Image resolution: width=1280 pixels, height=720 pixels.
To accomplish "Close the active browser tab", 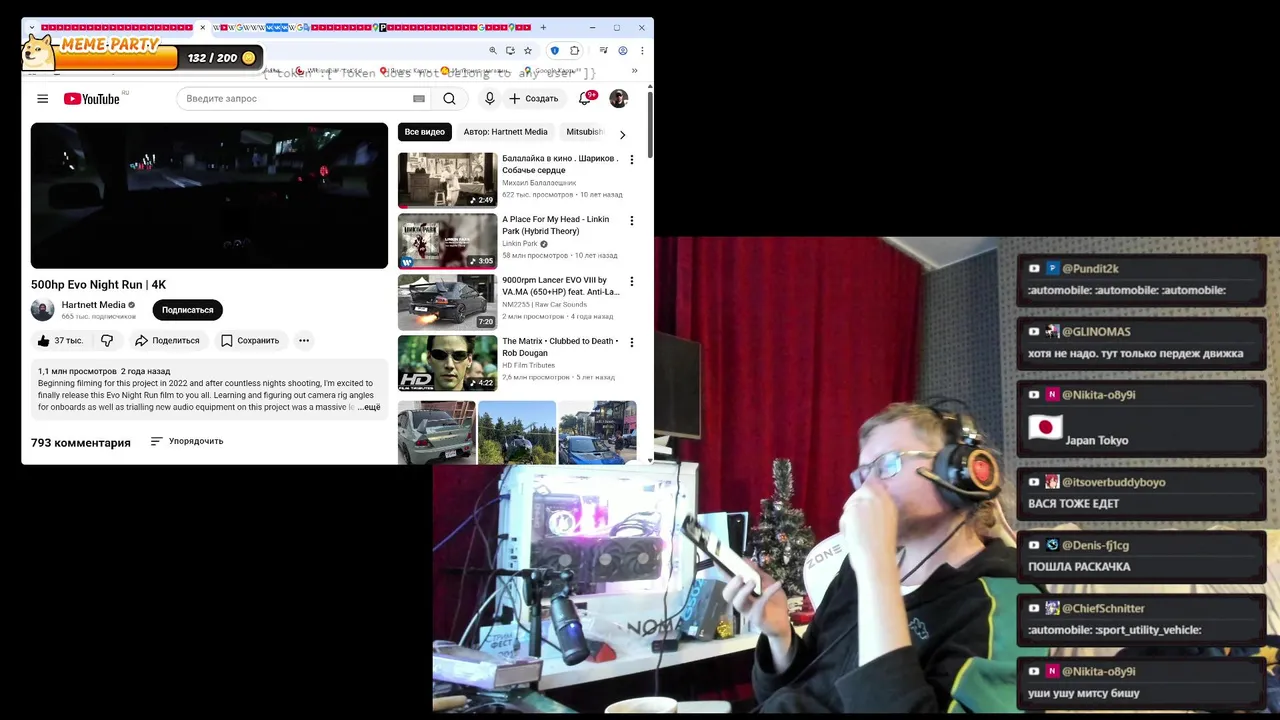I will 202,27.
